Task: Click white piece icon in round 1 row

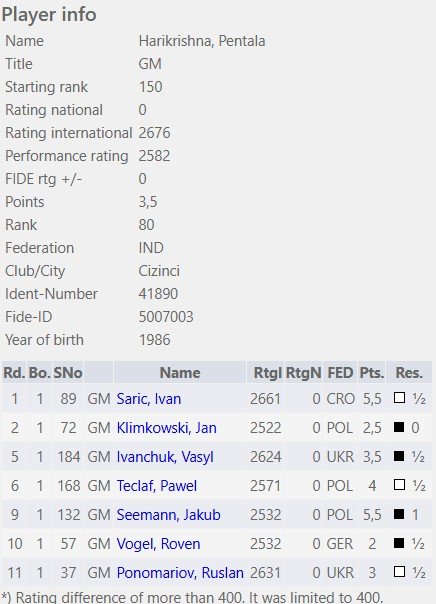Action: coord(399,398)
